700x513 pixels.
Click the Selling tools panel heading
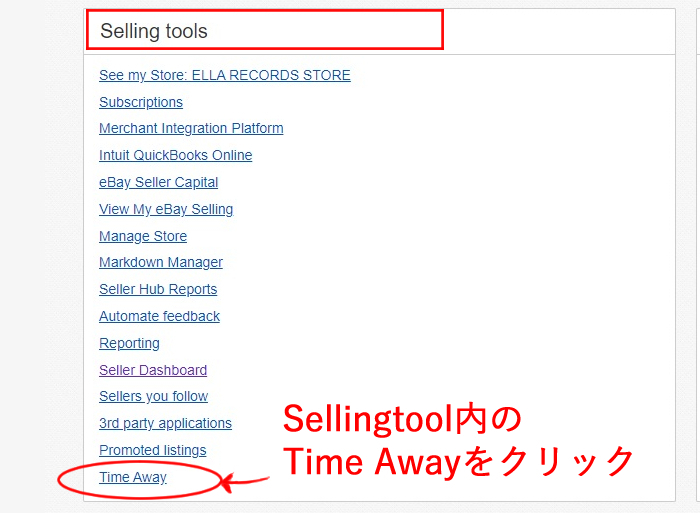(x=154, y=31)
